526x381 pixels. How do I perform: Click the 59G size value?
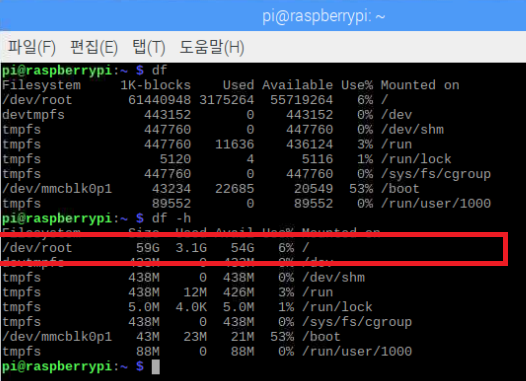[148, 248]
